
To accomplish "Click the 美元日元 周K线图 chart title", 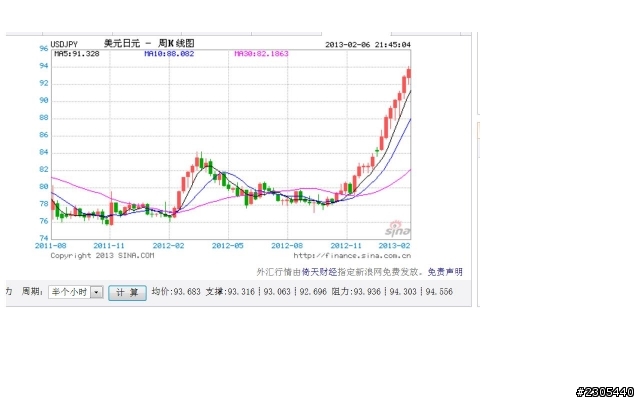I will [149, 43].
